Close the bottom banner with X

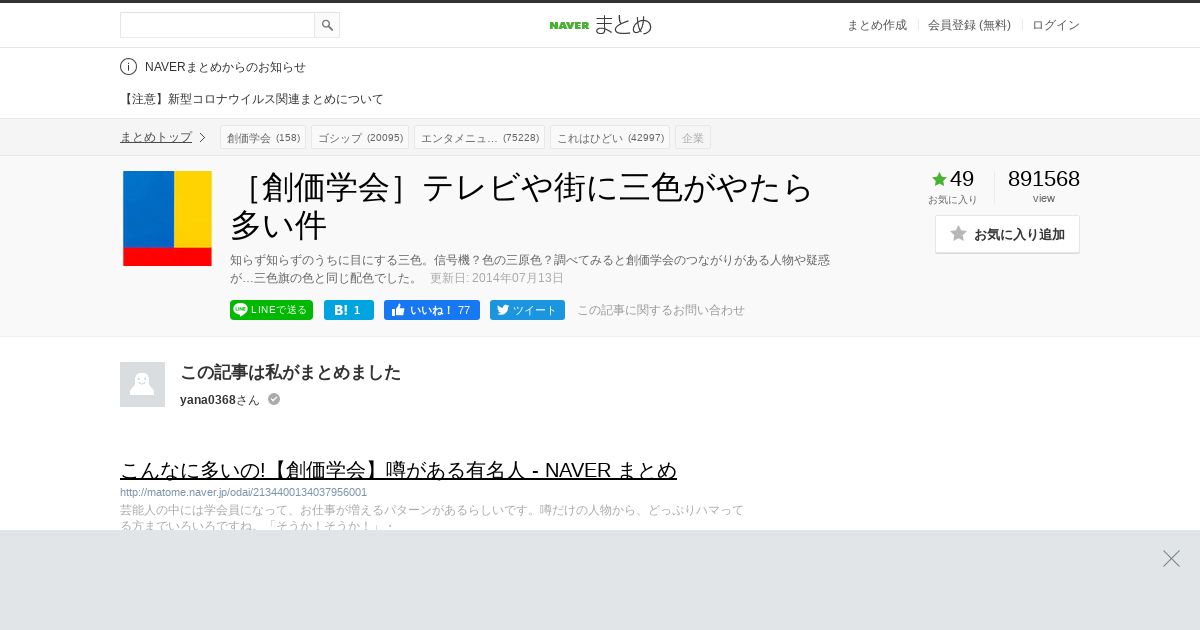pyautogui.click(x=1171, y=558)
